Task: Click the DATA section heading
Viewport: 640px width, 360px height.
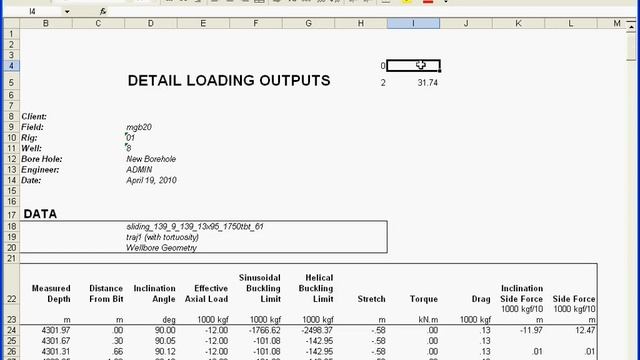Action: coord(40,214)
